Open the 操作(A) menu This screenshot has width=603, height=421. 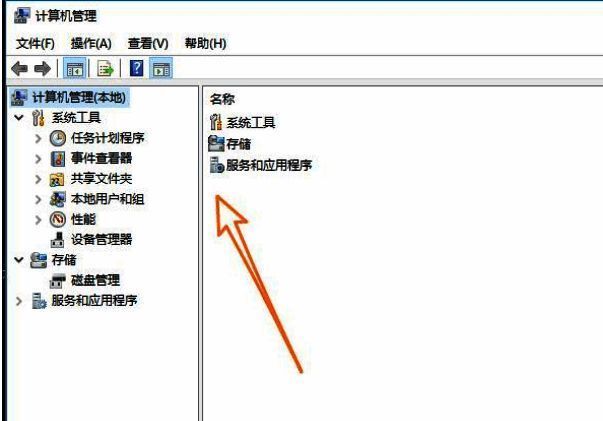pyautogui.click(x=91, y=43)
